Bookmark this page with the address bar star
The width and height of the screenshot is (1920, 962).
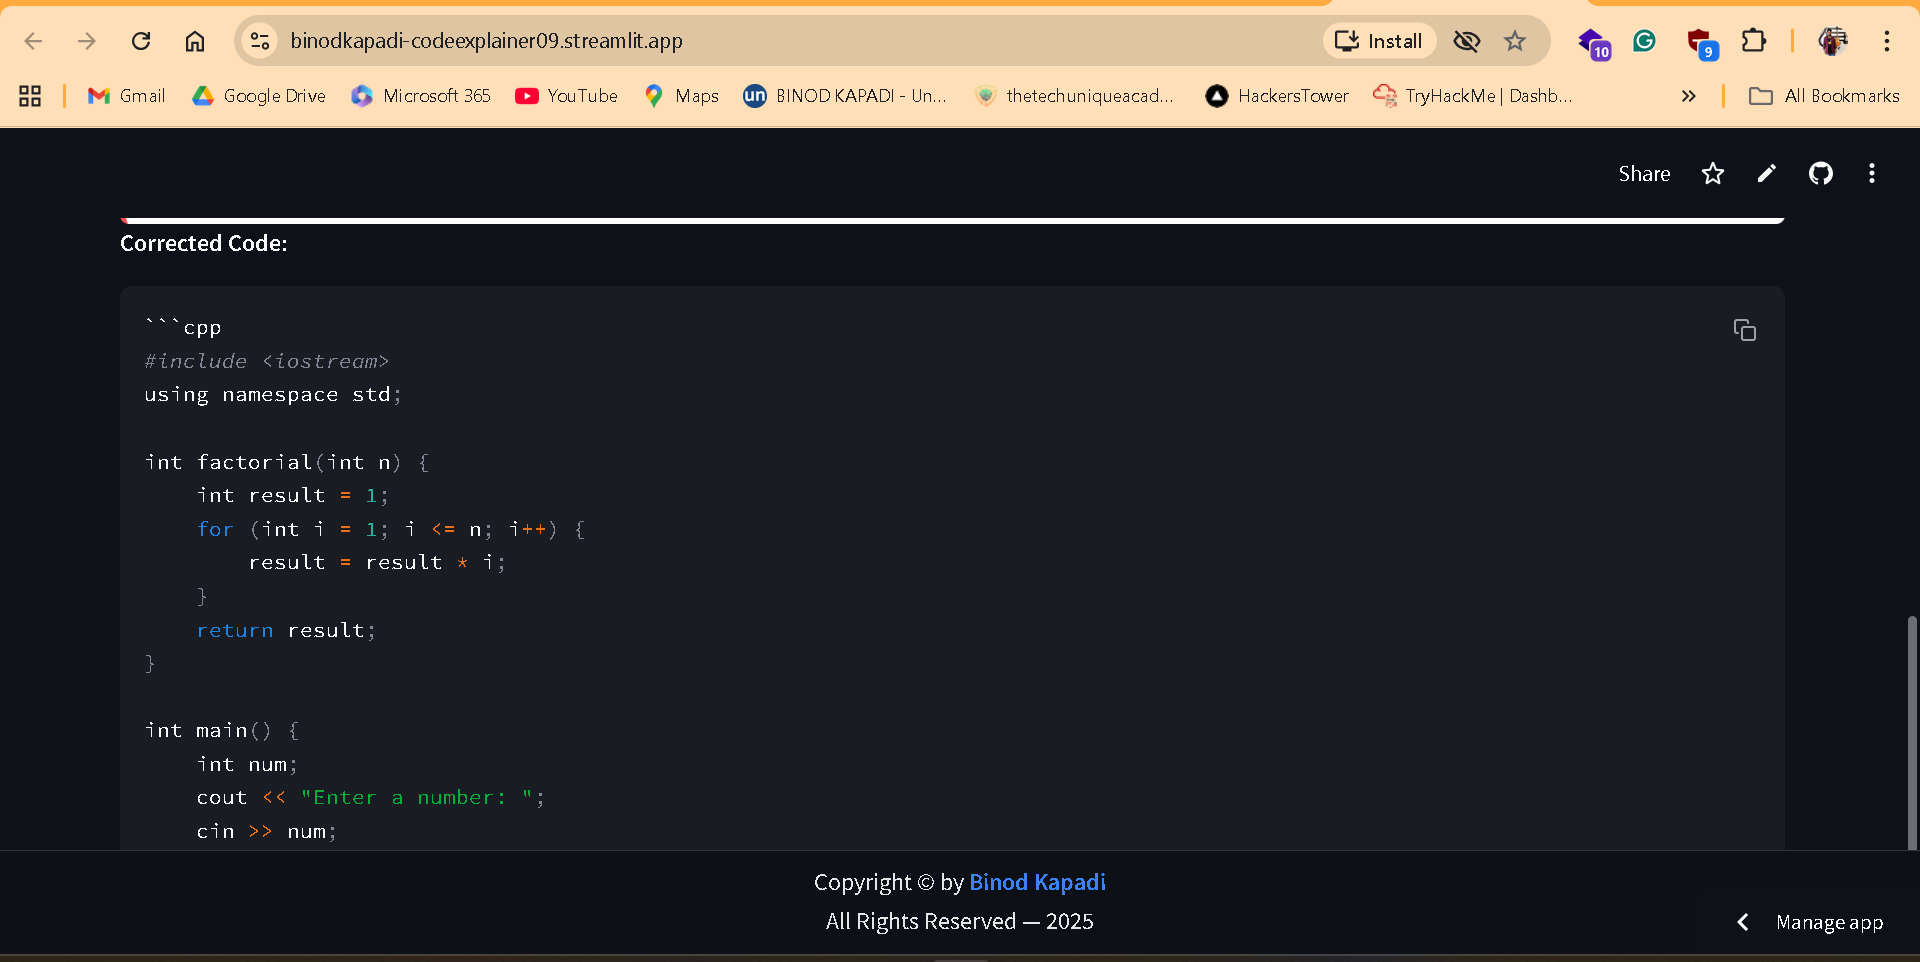click(1515, 41)
